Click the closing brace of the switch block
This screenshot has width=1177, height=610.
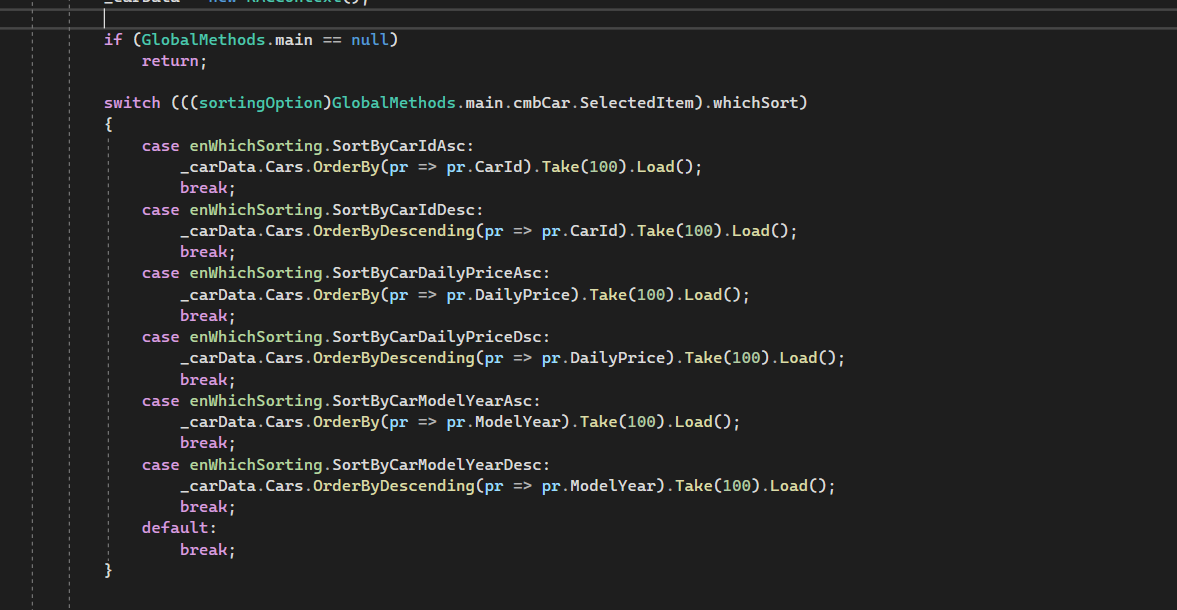click(x=108, y=570)
